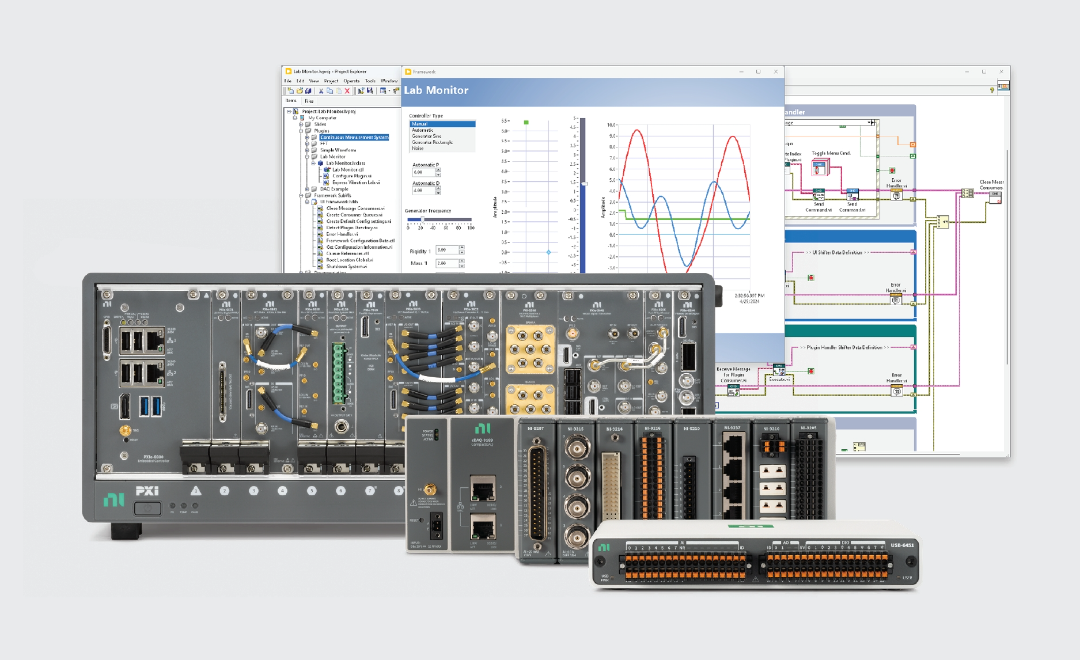Select Shutdown System.vi in the tree
Screen dimensions: 1080x660
(346, 267)
